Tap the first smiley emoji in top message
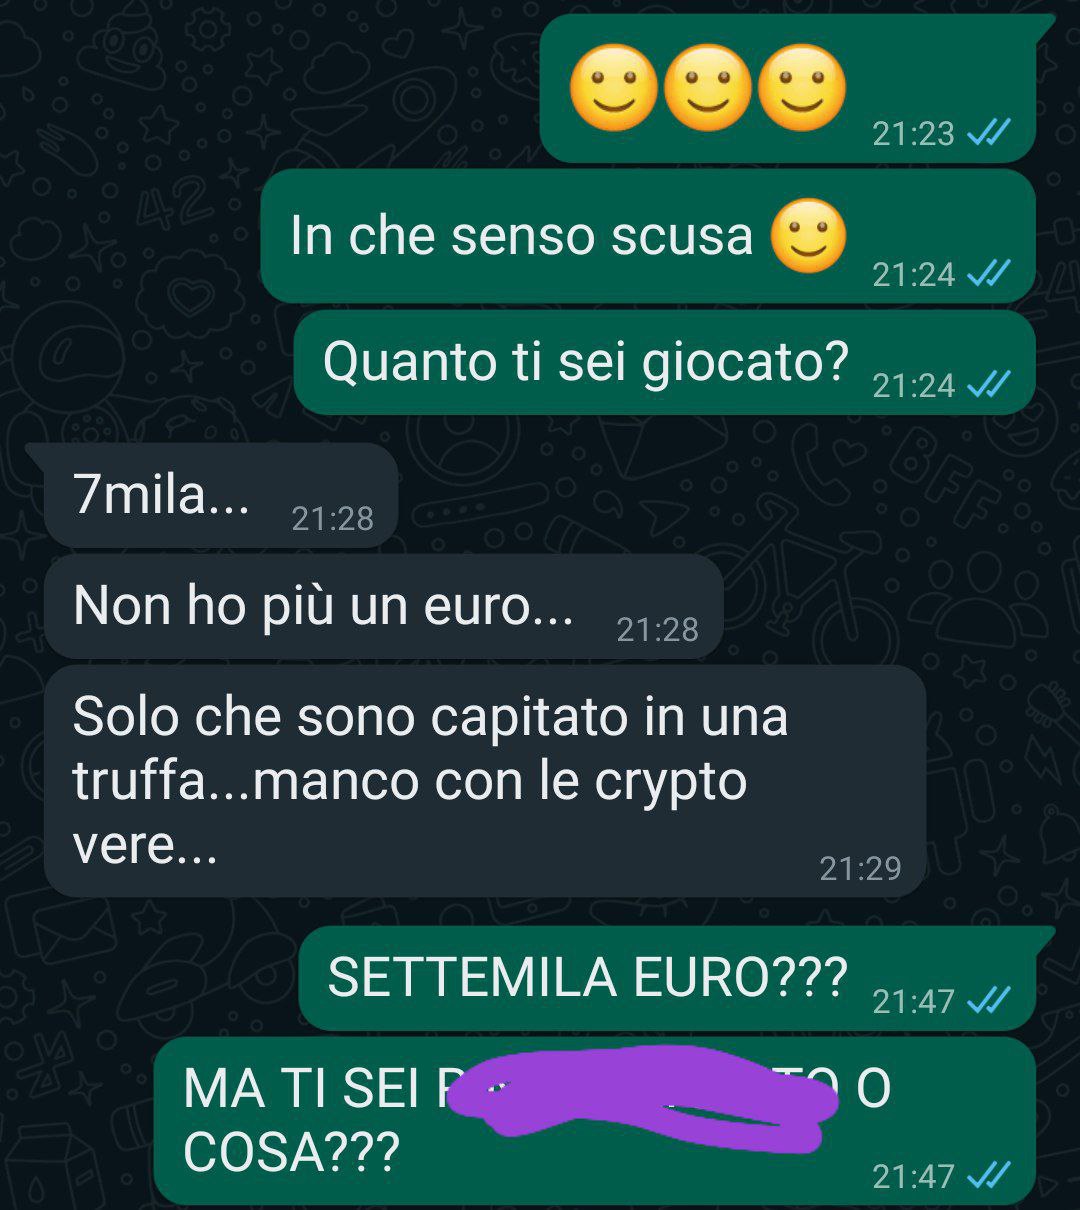Image resolution: width=1080 pixels, height=1210 pixels. 614,88
